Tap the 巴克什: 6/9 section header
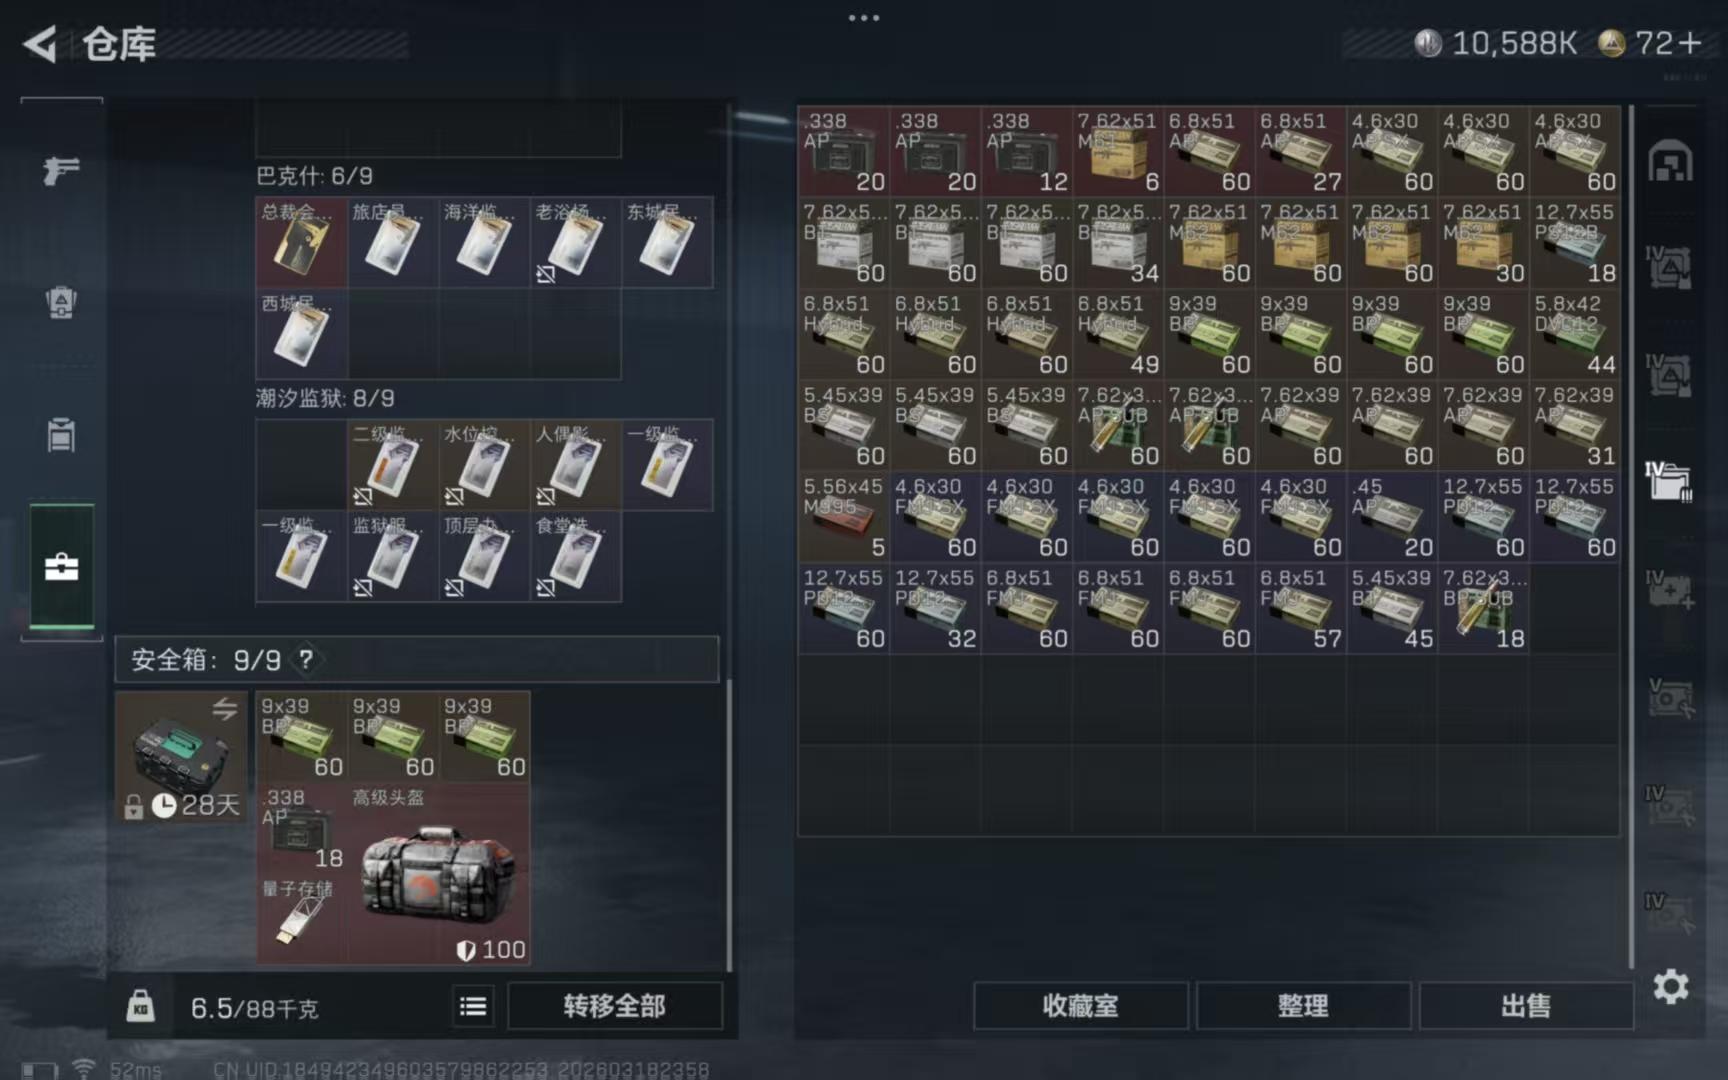 pos(315,176)
